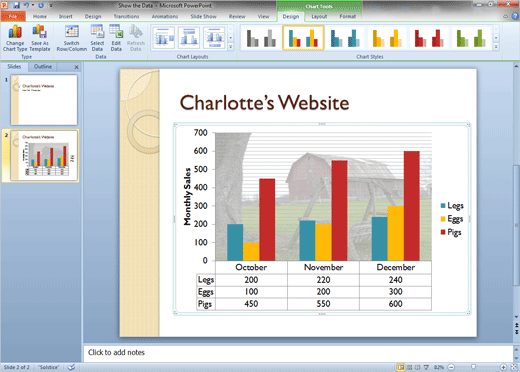Start Slide Show view from the status bar
The width and height of the screenshot is (520, 372).
[x=426, y=367]
